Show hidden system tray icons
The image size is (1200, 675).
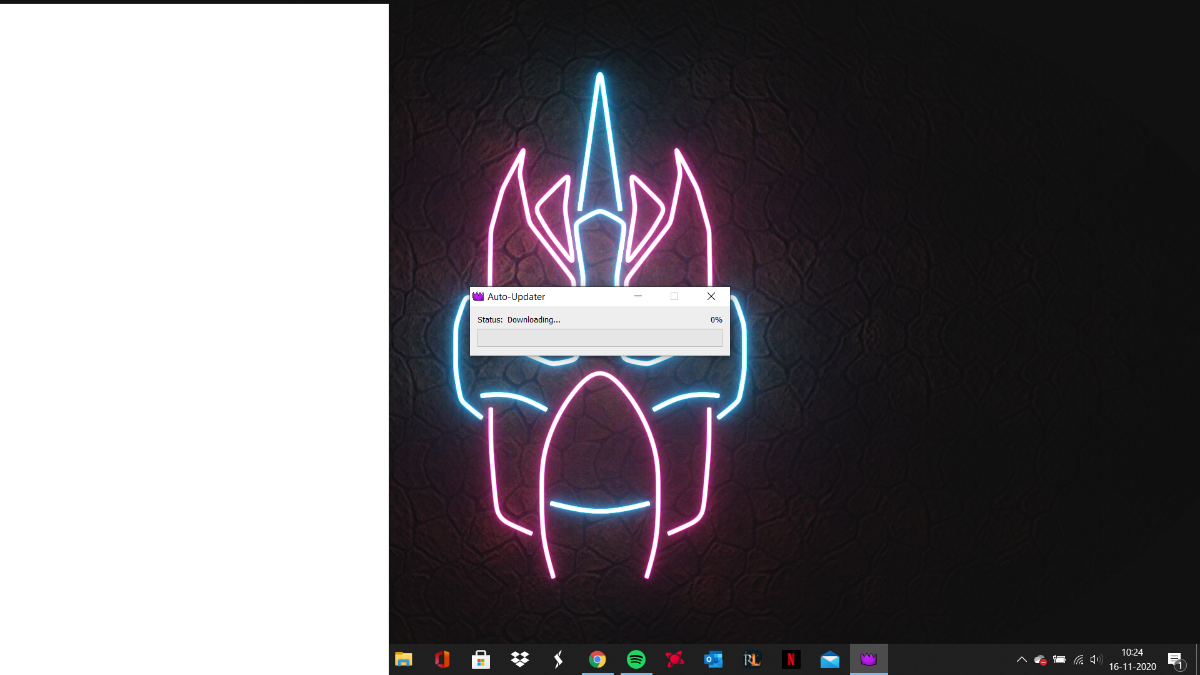coord(1021,660)
